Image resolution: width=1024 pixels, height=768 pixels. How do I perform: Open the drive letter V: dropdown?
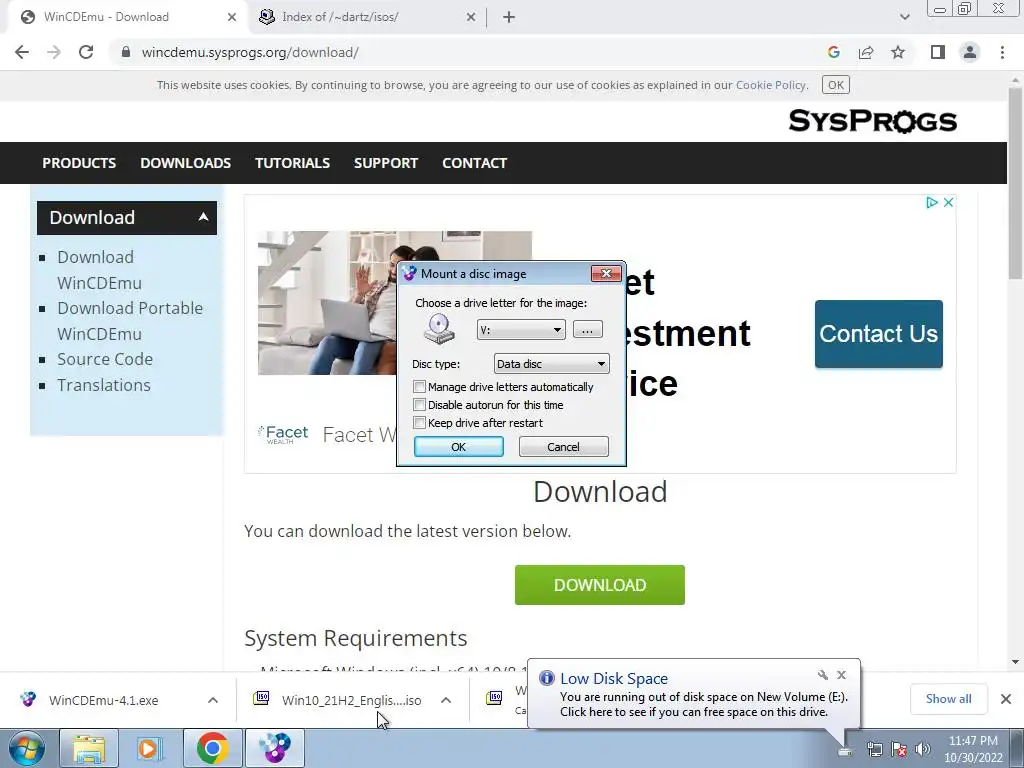click(521, 330)
